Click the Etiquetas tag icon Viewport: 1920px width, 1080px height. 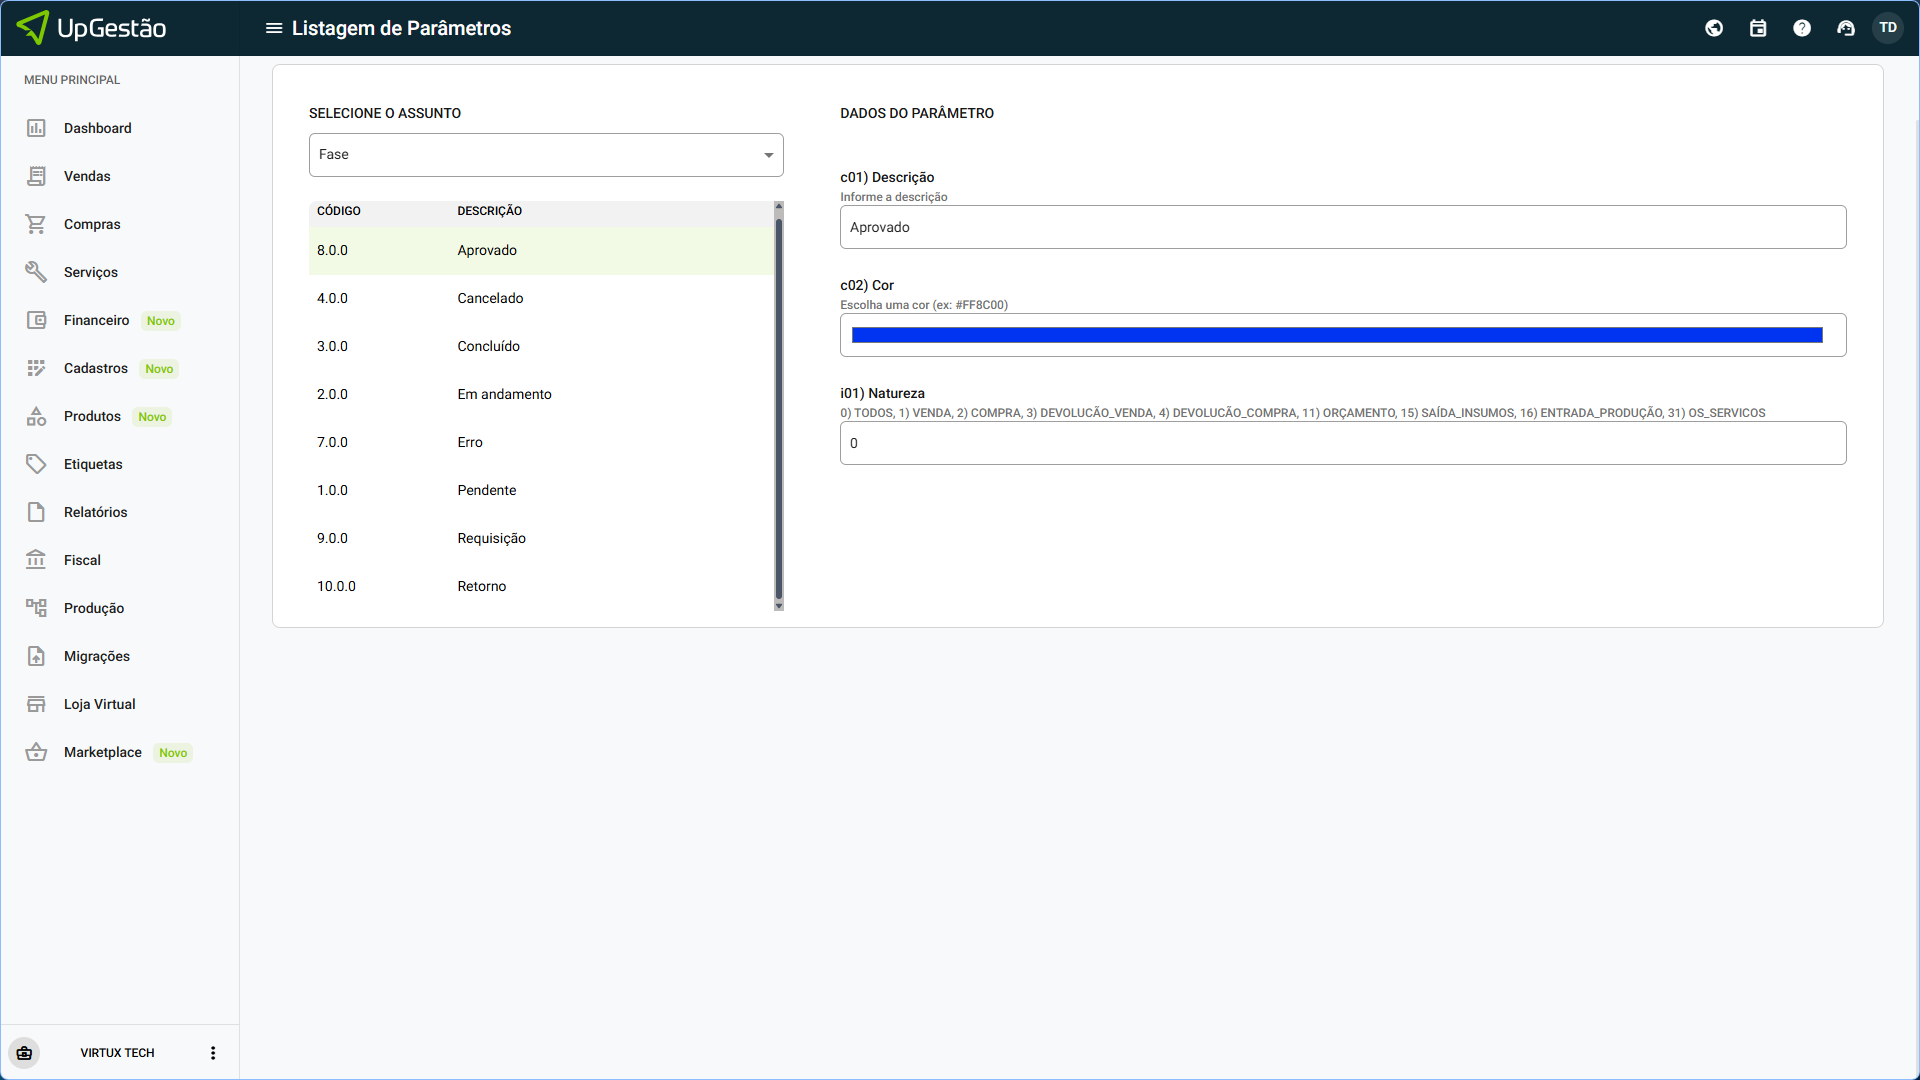click(x=36, y=464)
